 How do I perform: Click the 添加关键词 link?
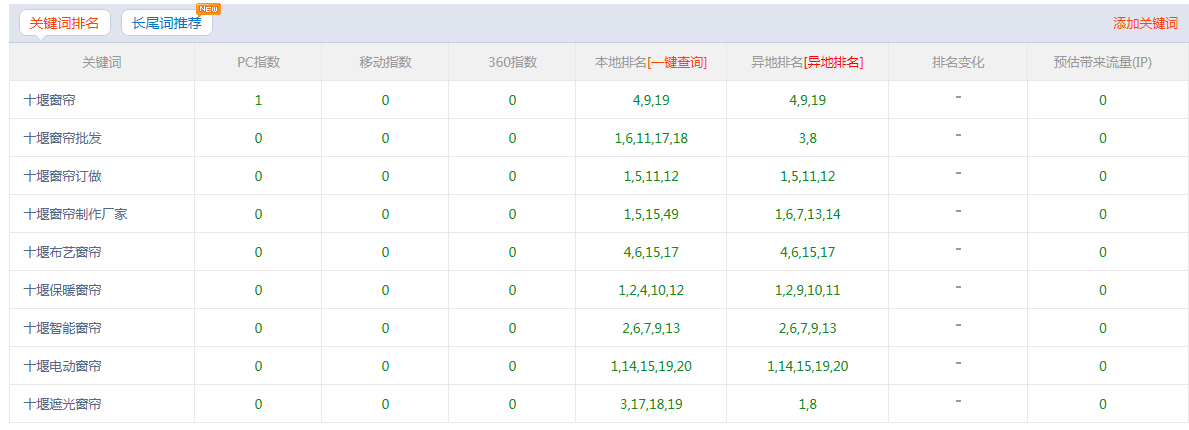tap(1145, 23)
